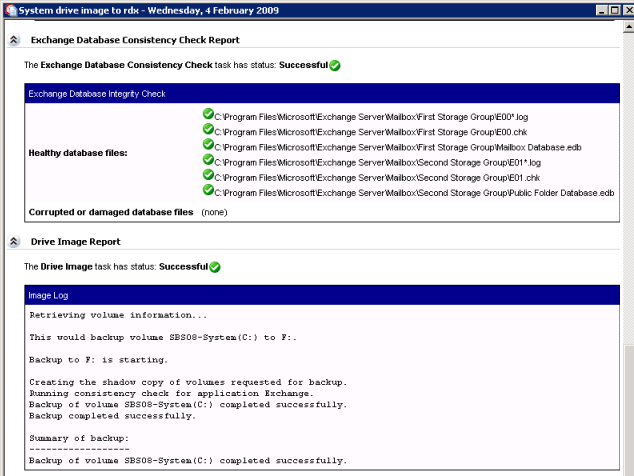The height and width of the screenshot is (476, 634).
Task: Click the Exchange Database Consistency Check Report heading
Action: point(135,40)
